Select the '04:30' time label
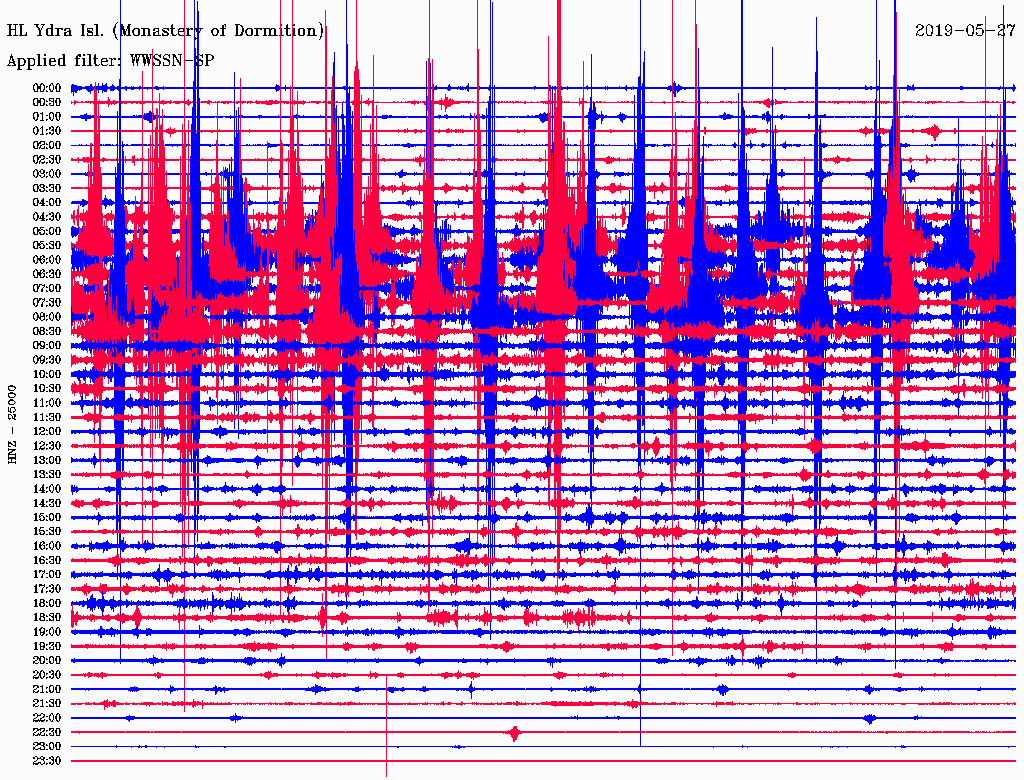This screenshot has width=1024, height=780. click(47, 216)
